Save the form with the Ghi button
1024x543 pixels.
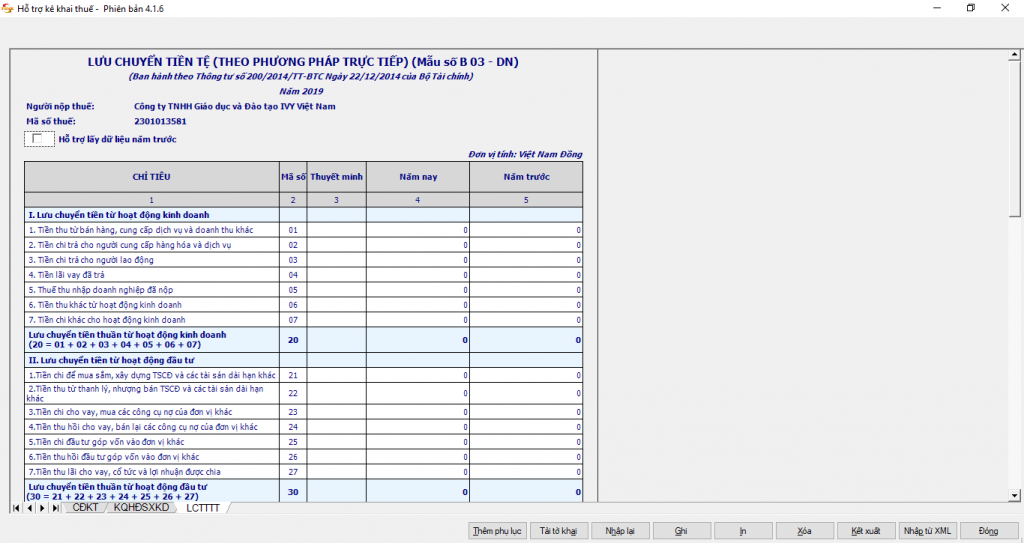point(681,530)
